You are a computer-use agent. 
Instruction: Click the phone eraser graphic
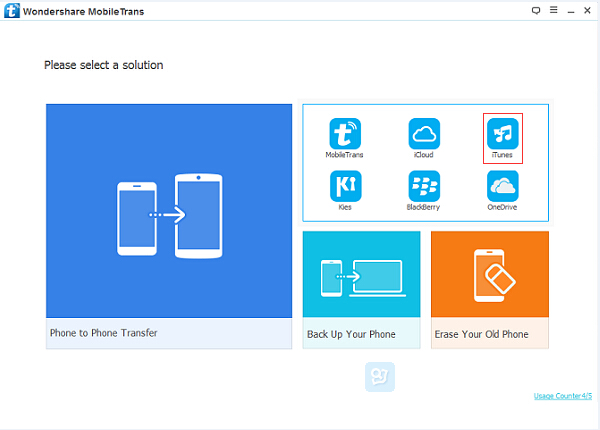coord(494,275)
